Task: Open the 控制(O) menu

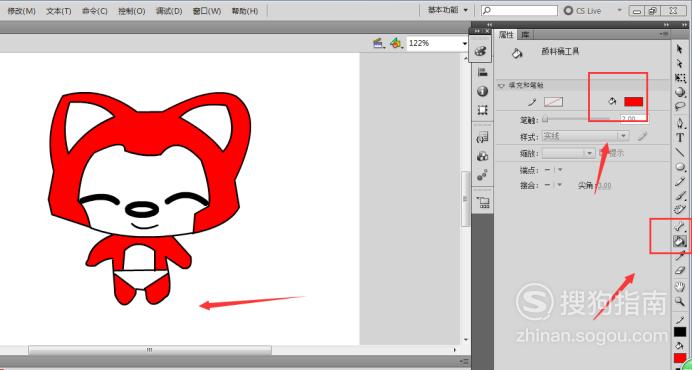Action: (132, 11)
